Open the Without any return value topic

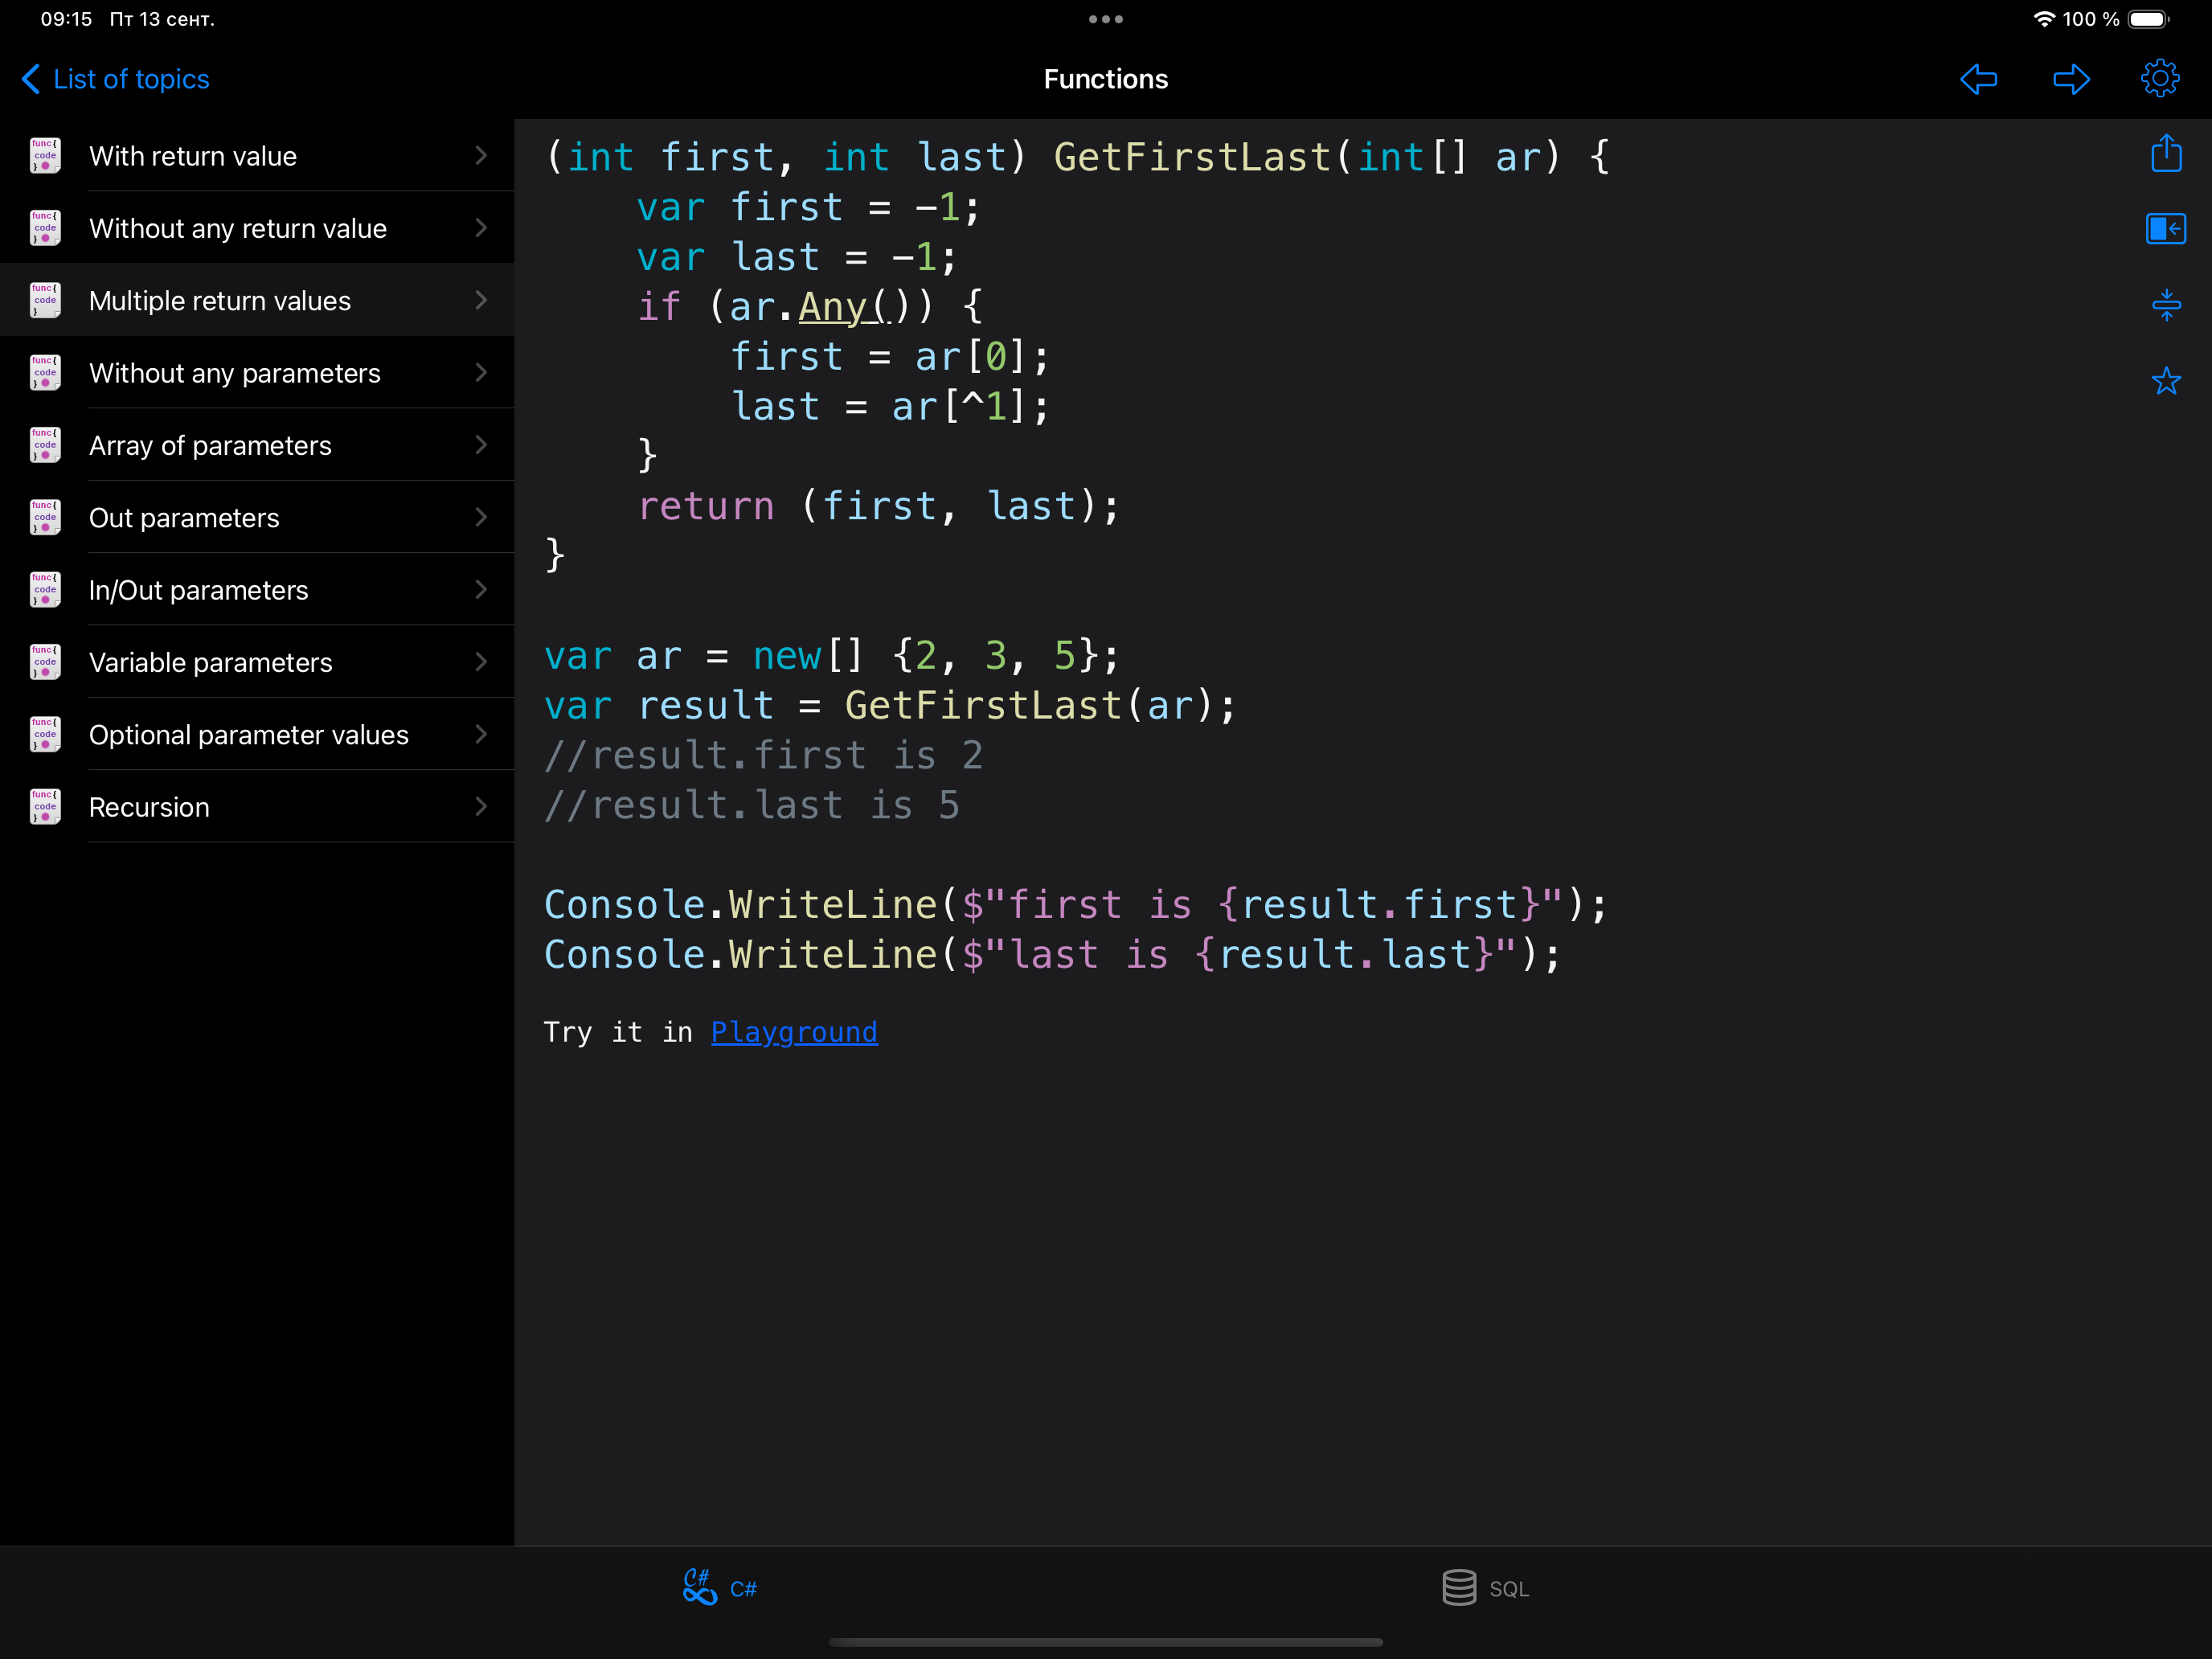[x=257, y=228]
